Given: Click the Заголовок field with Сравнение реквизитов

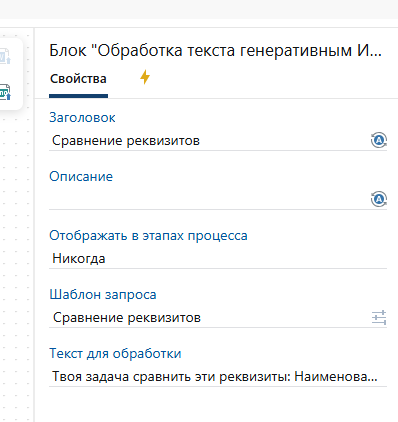Looking at the screenshot, I should coord(209,141).
